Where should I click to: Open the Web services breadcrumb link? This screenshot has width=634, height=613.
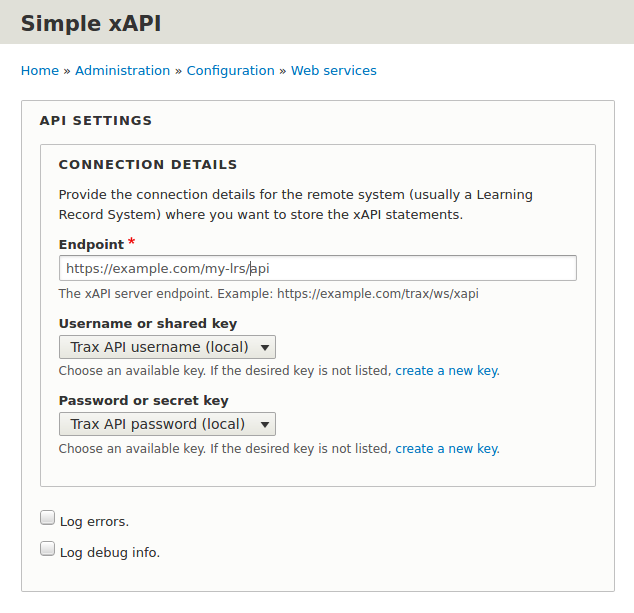pyautogui.click(x=334, y=71)
